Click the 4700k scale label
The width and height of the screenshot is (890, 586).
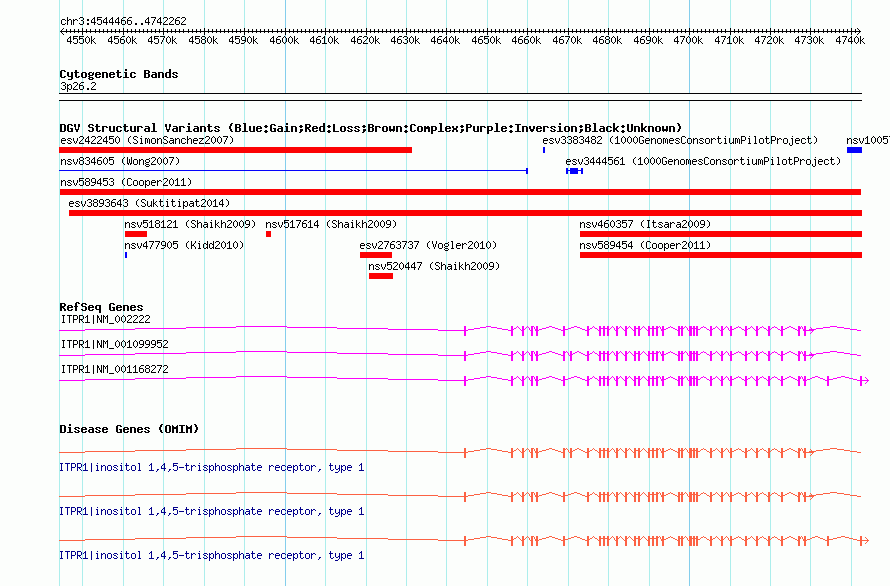click(x=688, y=40)
